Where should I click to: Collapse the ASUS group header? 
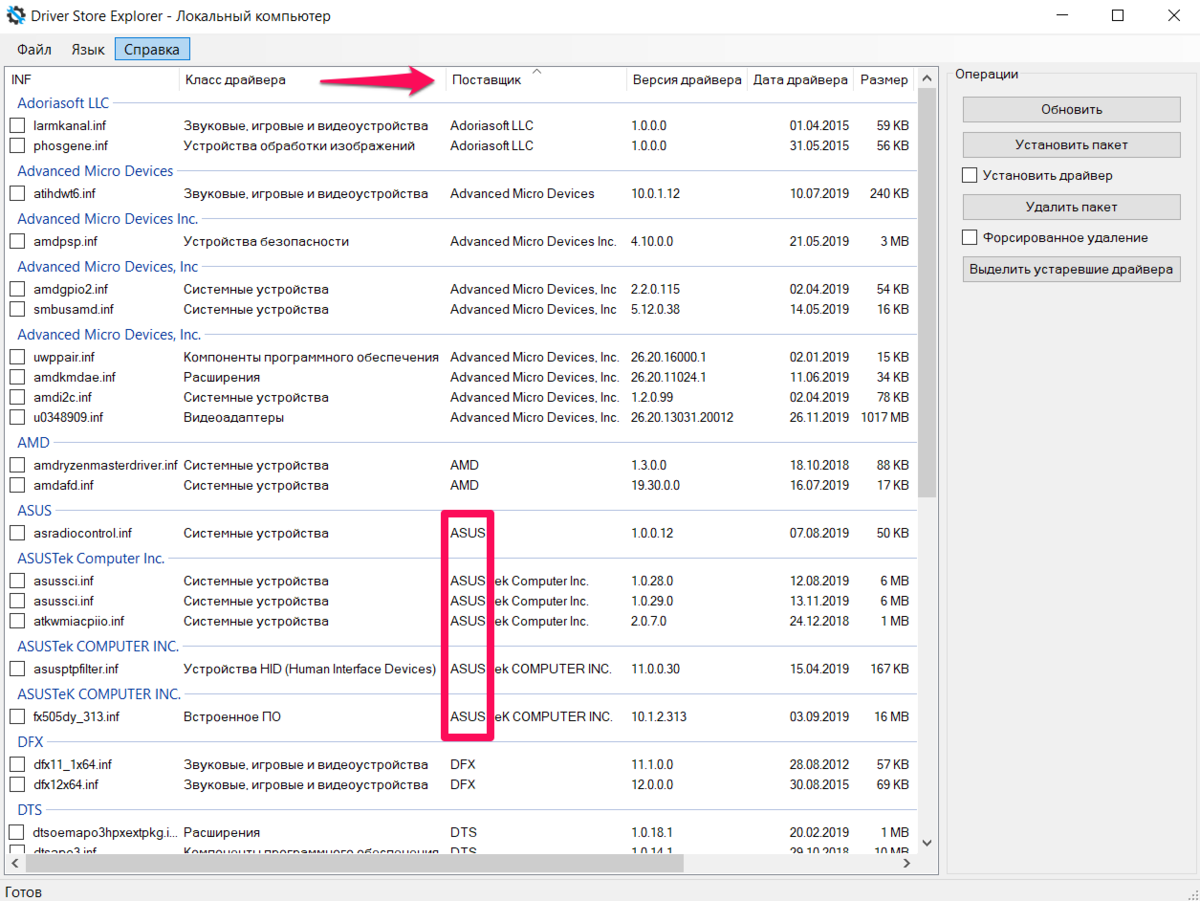coord(35,511)
